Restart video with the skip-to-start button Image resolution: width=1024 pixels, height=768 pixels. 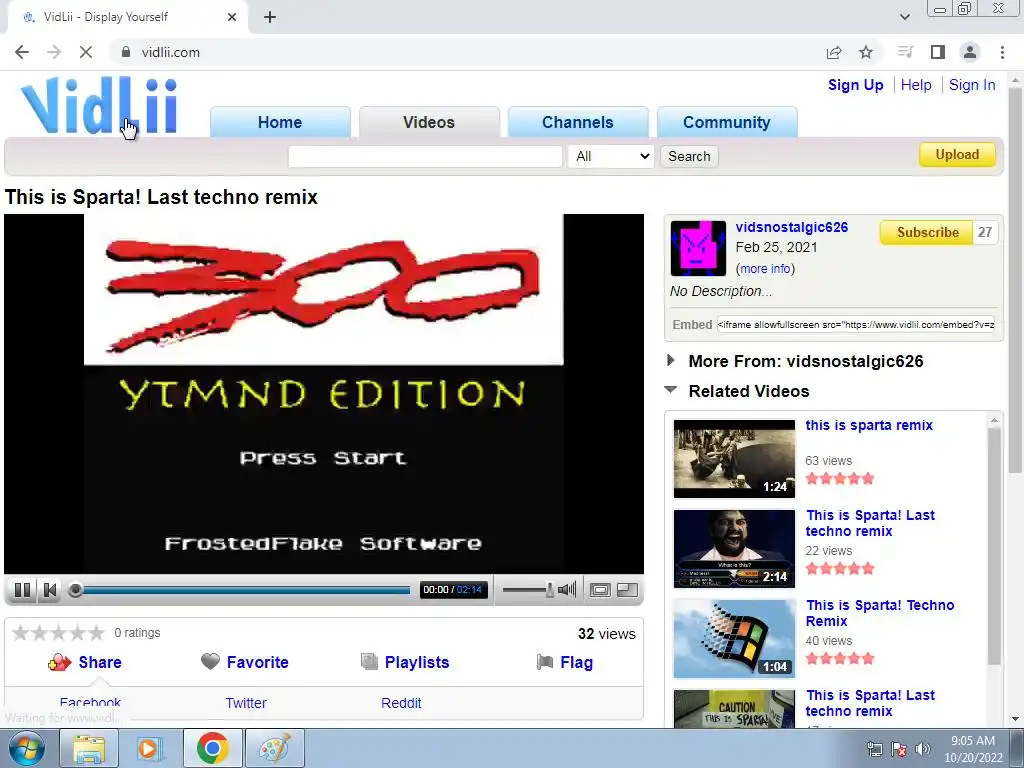coord(50,590)
